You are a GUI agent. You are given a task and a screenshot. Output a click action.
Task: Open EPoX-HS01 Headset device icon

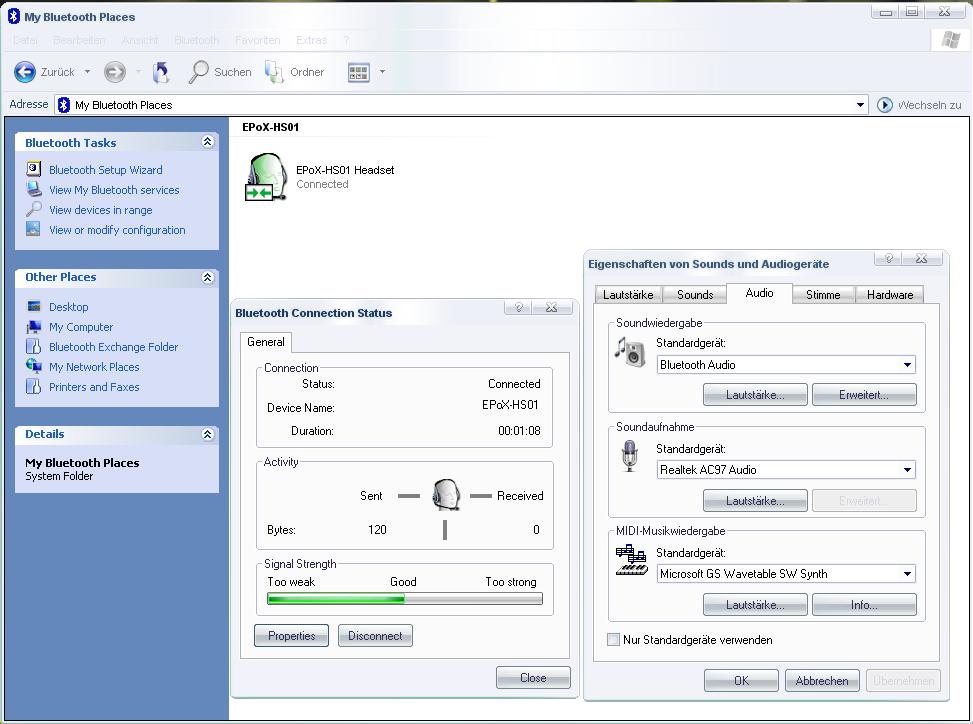[x=266, y=177]
